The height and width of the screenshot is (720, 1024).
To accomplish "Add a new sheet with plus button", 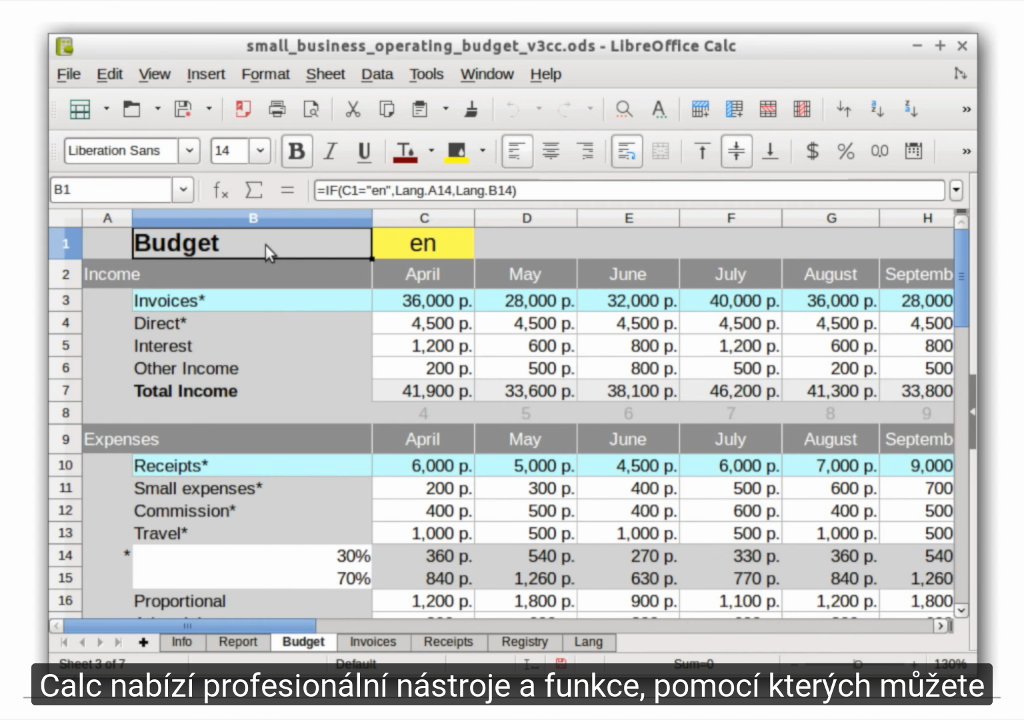I will click(144, 643).
